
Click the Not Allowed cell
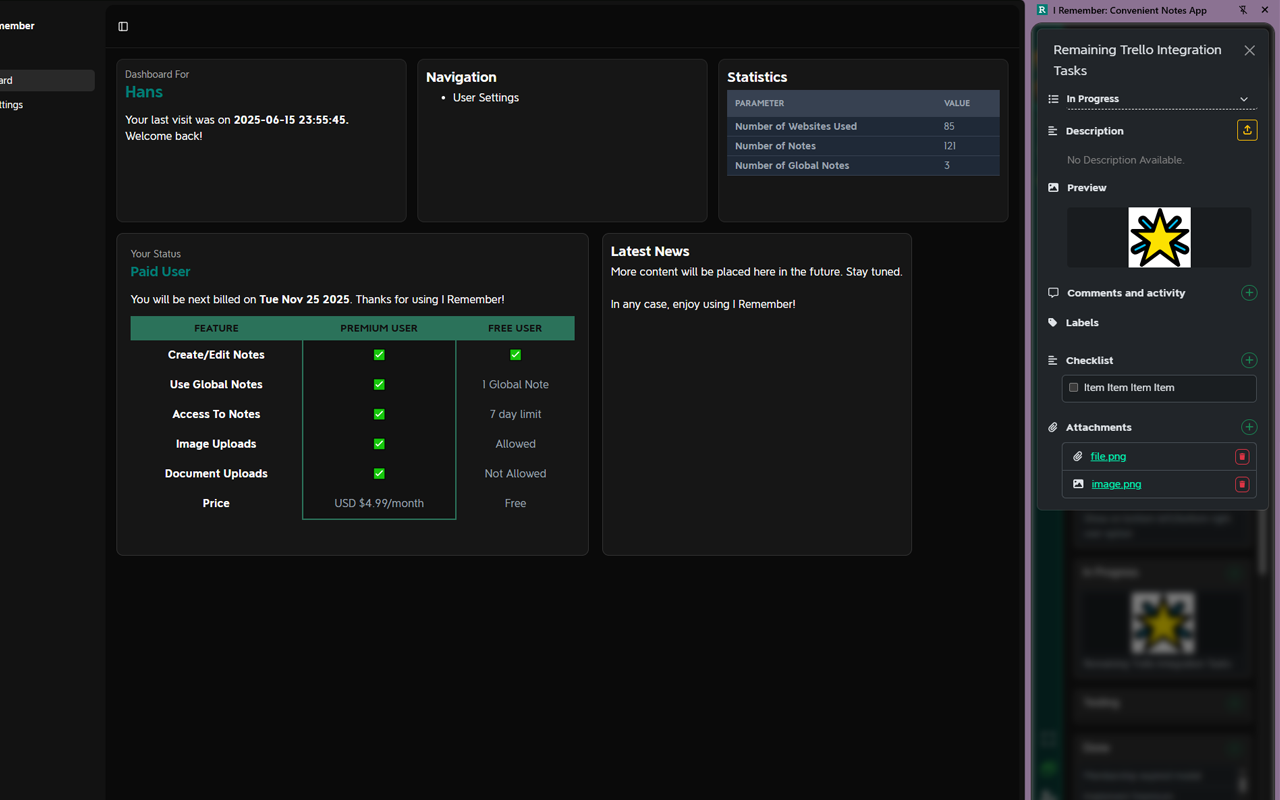click(x=515, y=474)
